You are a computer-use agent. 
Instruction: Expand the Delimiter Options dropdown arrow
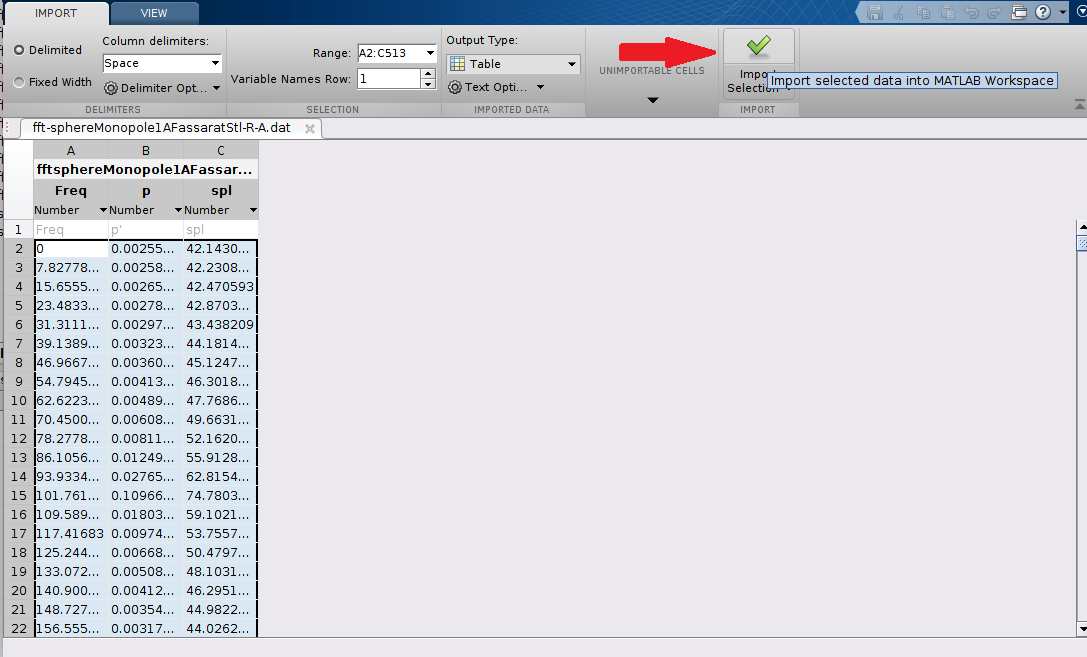pyautogui.click(x=216, y=88)
